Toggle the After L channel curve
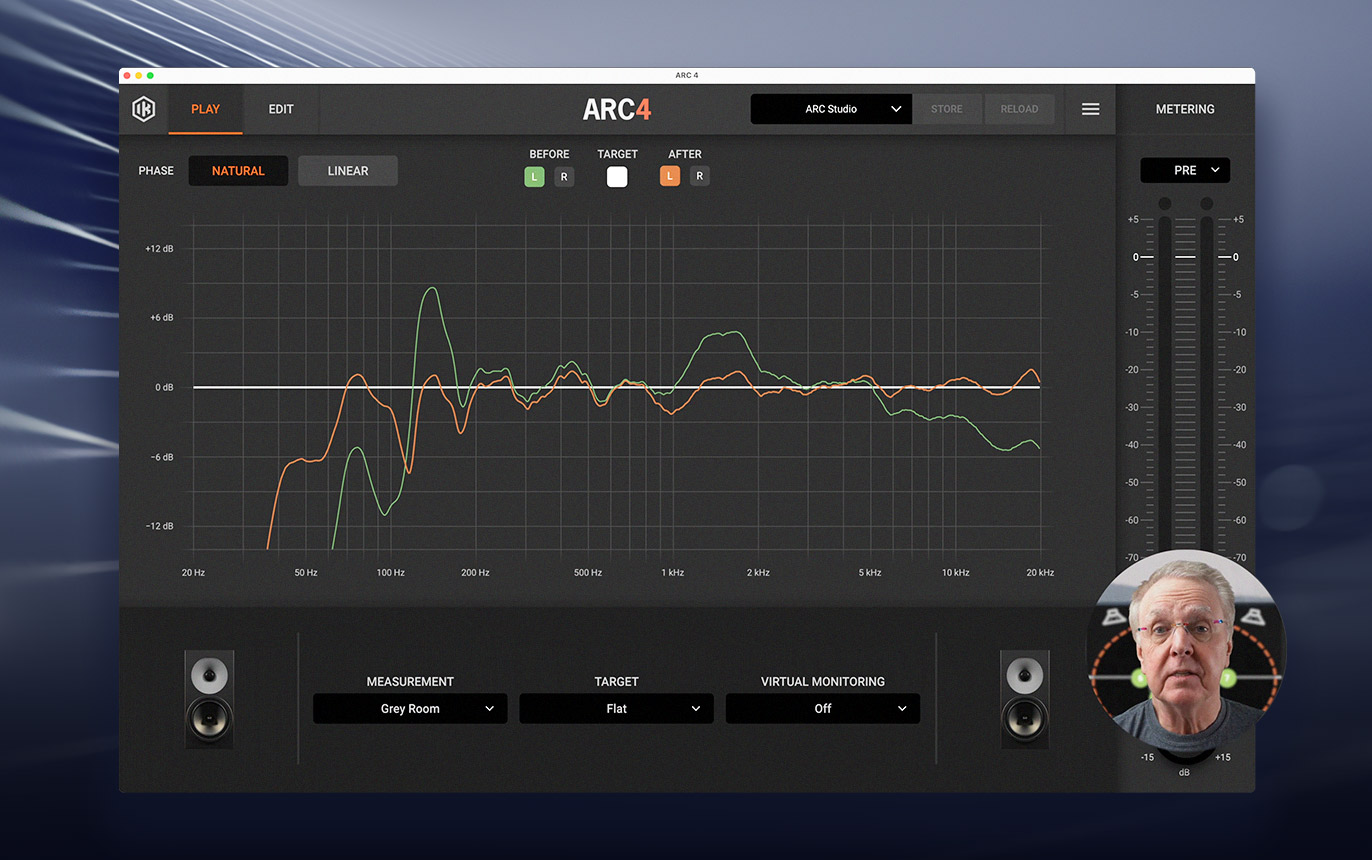 pyautogui.click(x=669, y=177)
